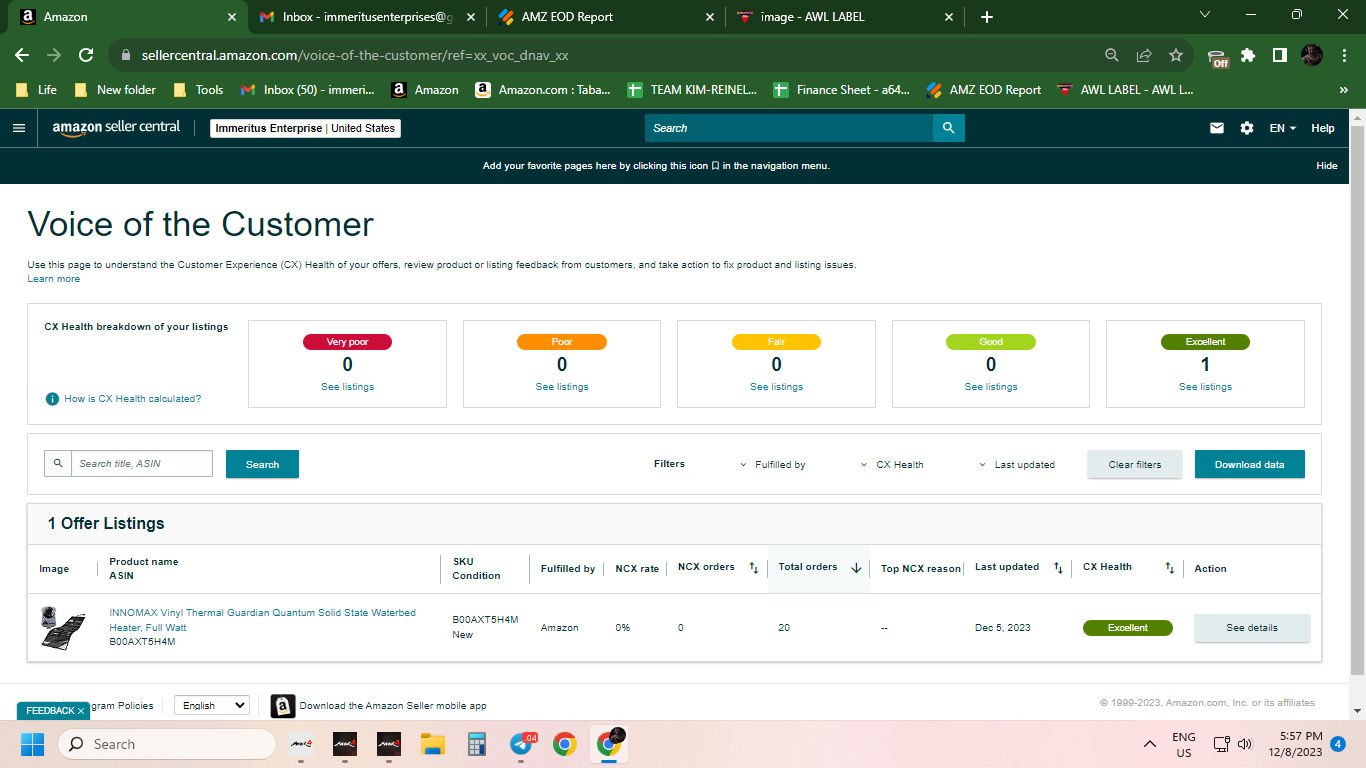This screenshot has width=1366, height=768.
Task: Open the Chrome extensions puzzle icon
Action: (x=1248, y=55)
